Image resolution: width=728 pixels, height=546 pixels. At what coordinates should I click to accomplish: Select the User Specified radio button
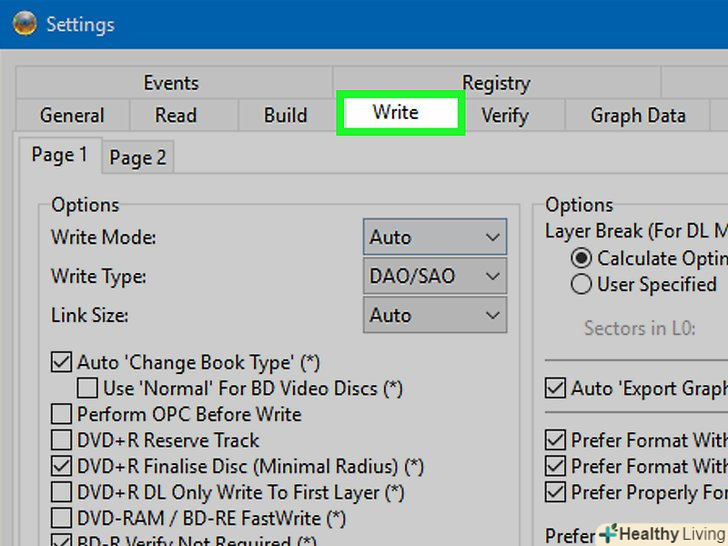tap(581, 284)
